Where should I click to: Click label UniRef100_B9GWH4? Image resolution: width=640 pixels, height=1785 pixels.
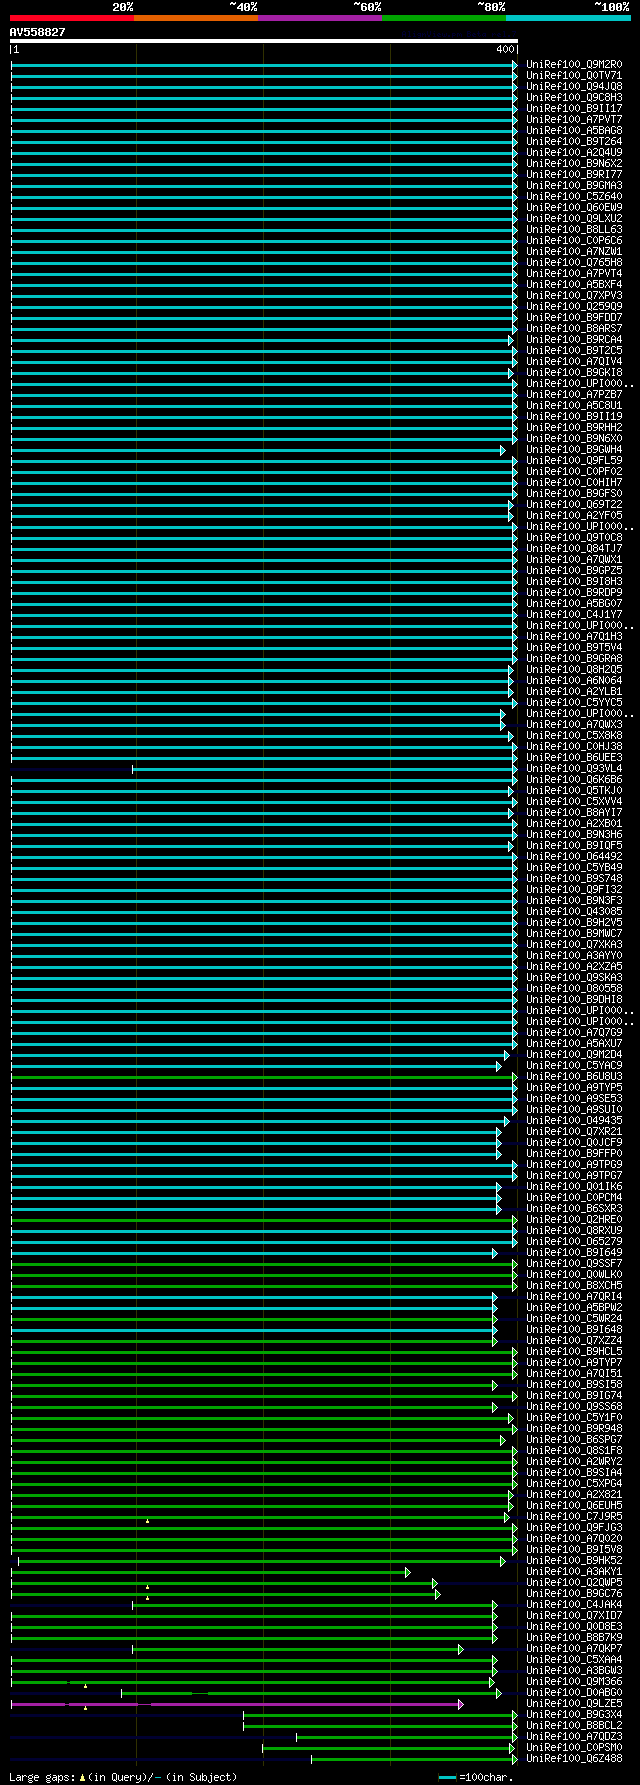pos(574,449)
